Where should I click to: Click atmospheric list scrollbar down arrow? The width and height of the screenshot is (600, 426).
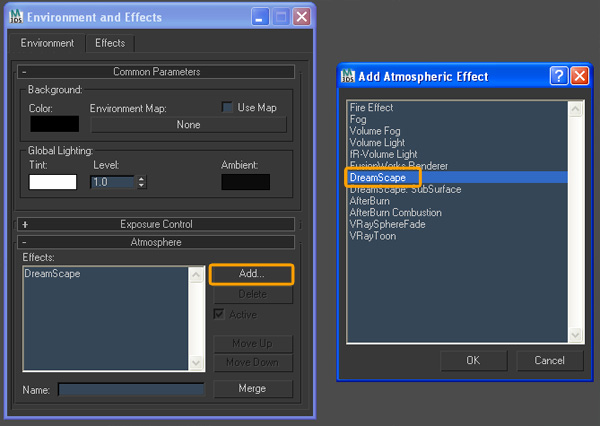coord(576,335)
